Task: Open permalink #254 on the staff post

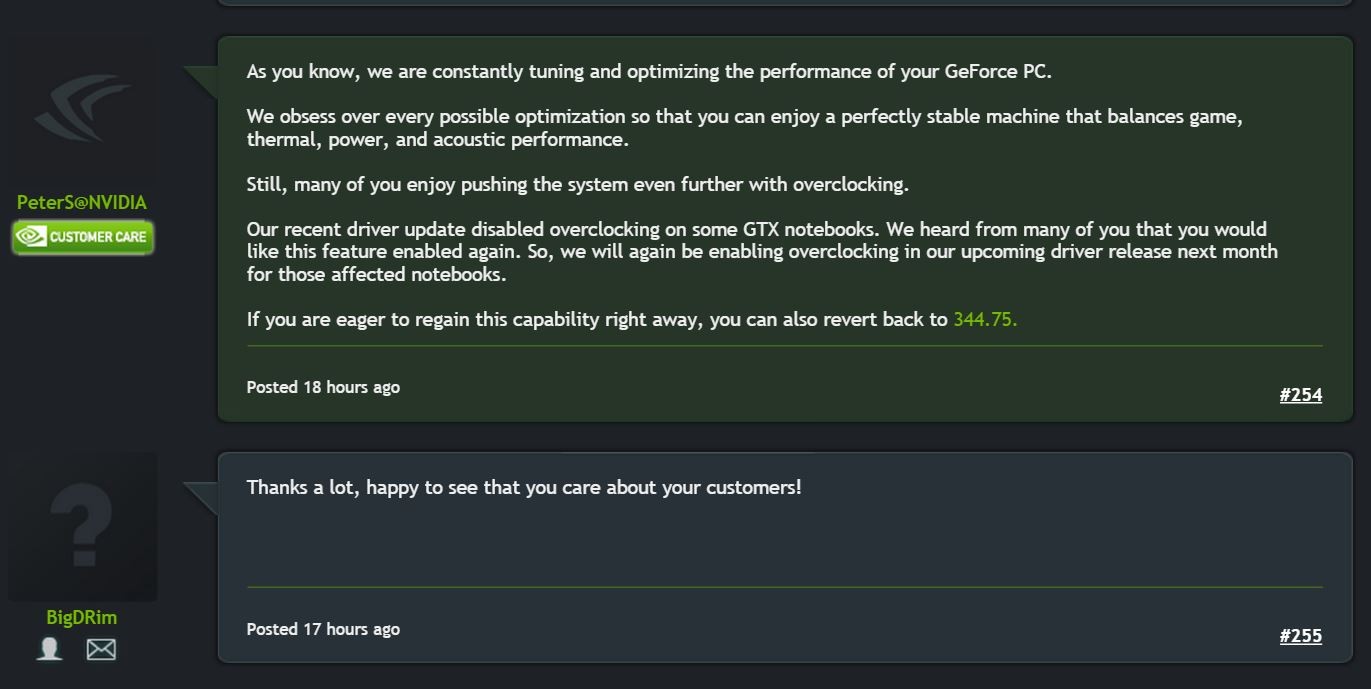Action: click(1301, 395)
